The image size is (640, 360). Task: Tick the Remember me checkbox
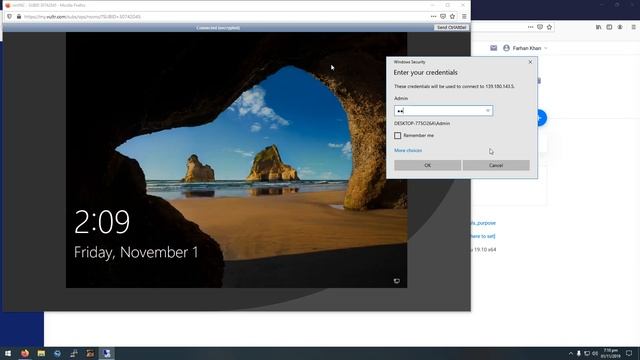(398, 136)
